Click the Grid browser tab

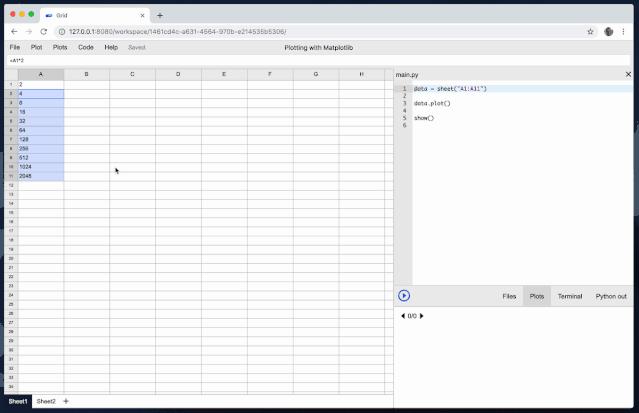(x=95, y=15)
